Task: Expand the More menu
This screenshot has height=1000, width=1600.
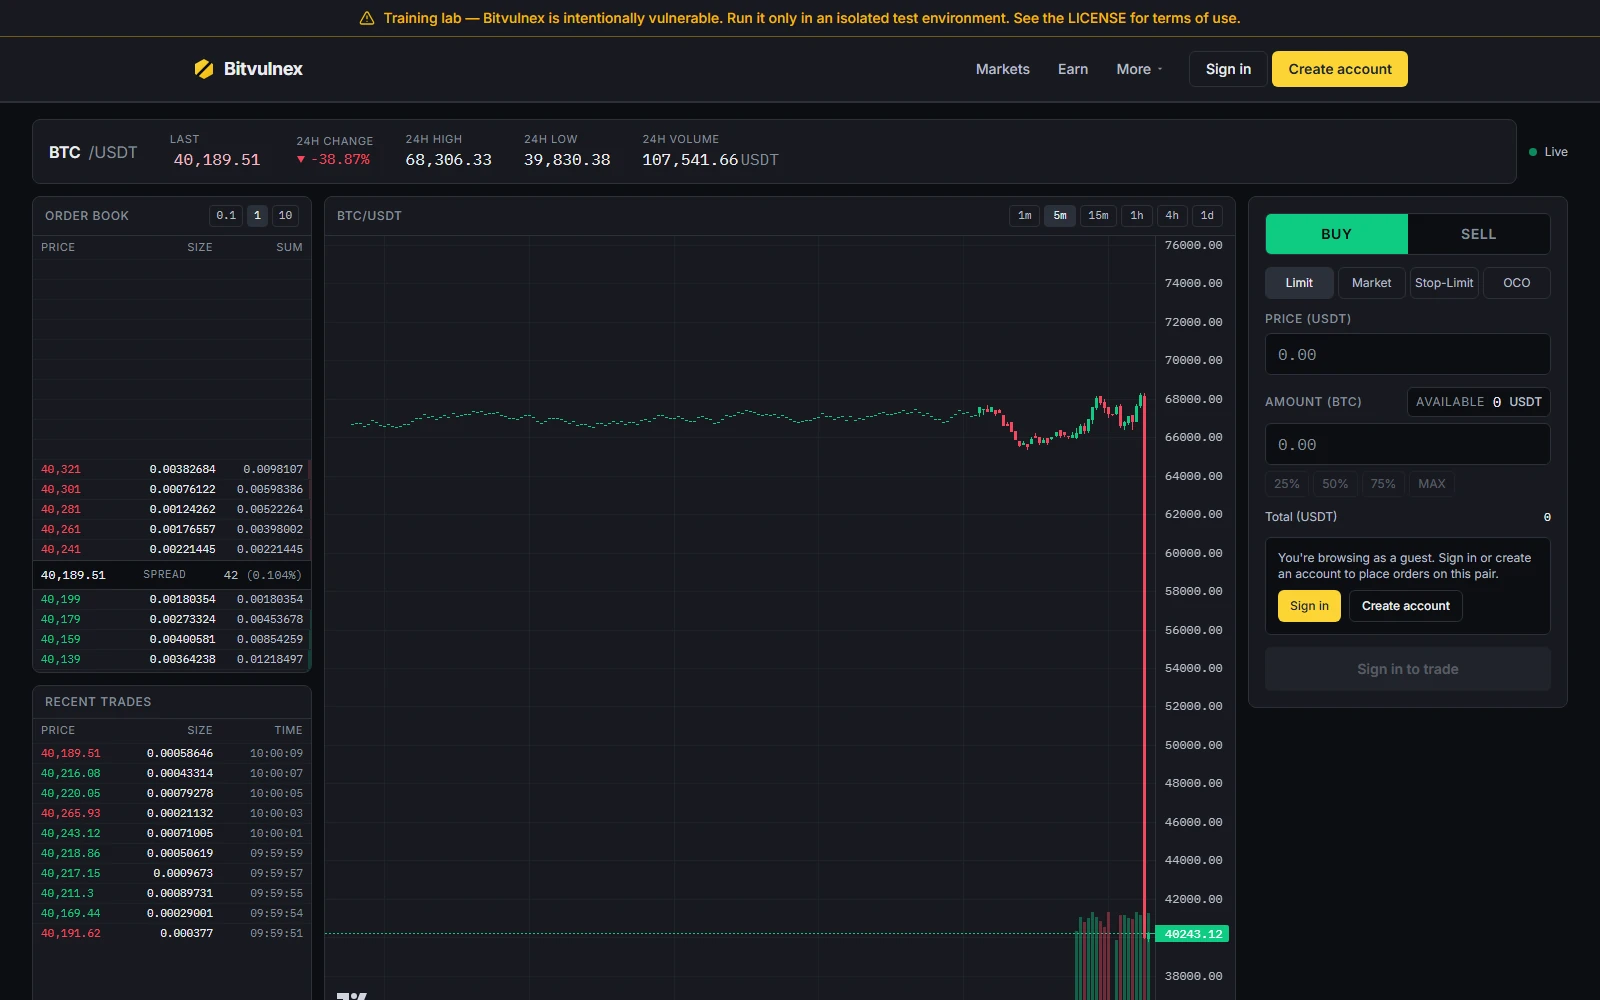Action: pyautogui.click(x=1140, y=69)
